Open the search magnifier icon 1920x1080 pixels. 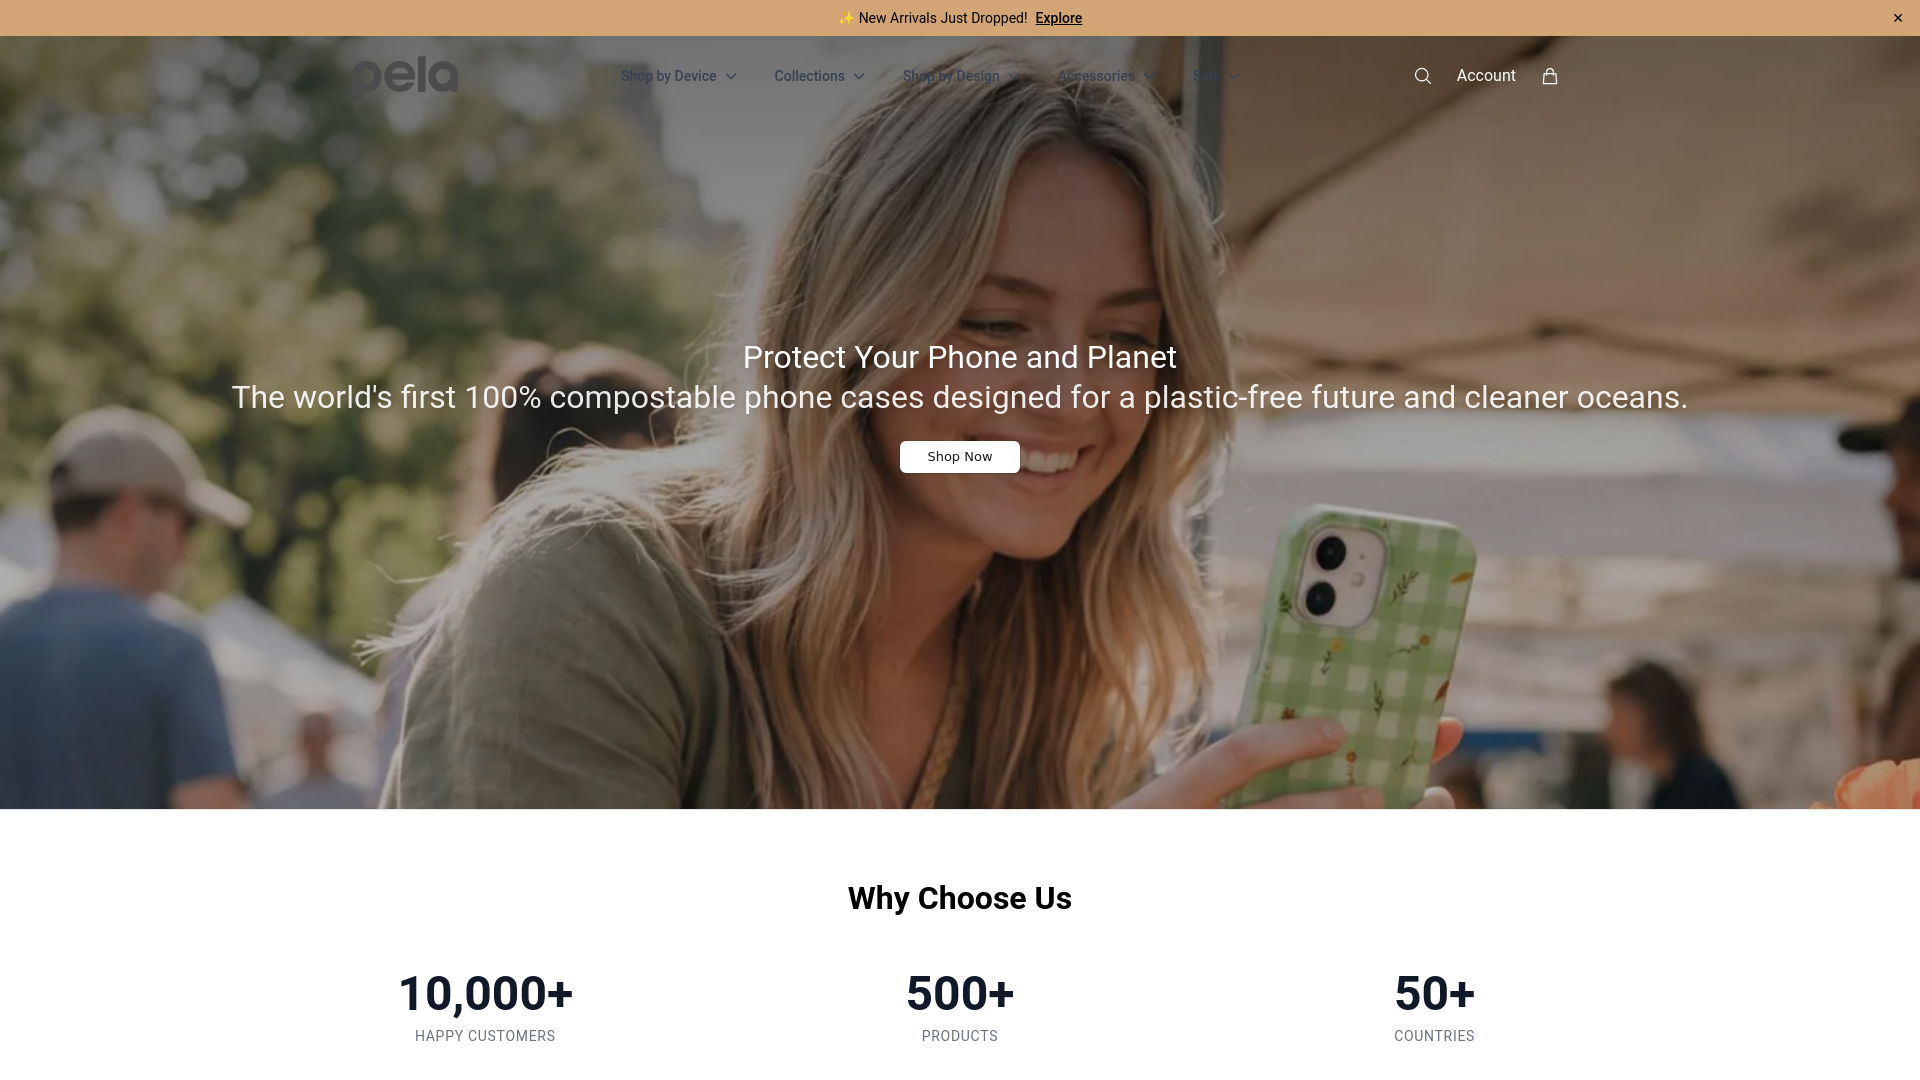(1422, 76)
